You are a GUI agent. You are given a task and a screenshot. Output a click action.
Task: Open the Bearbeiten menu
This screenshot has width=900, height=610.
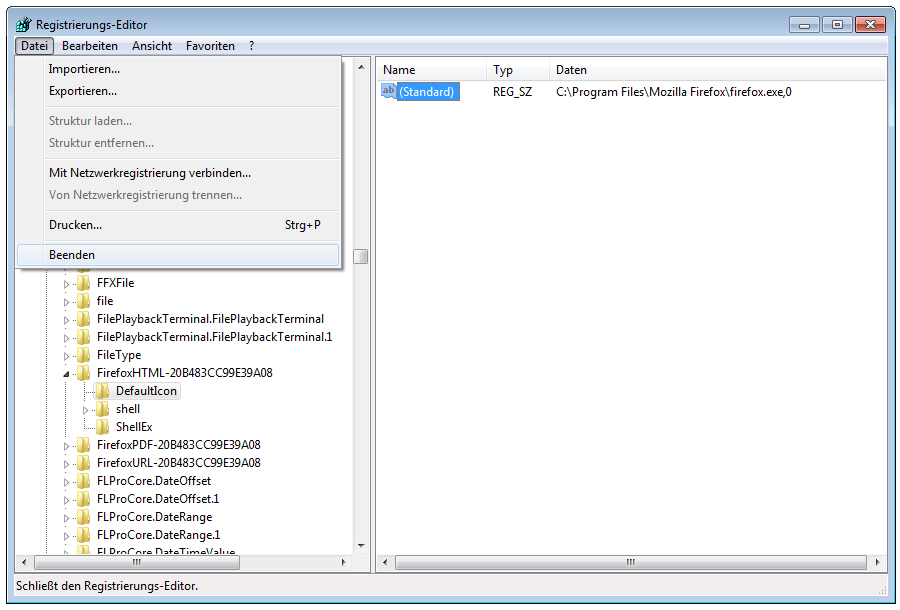(x=90, y=46)
